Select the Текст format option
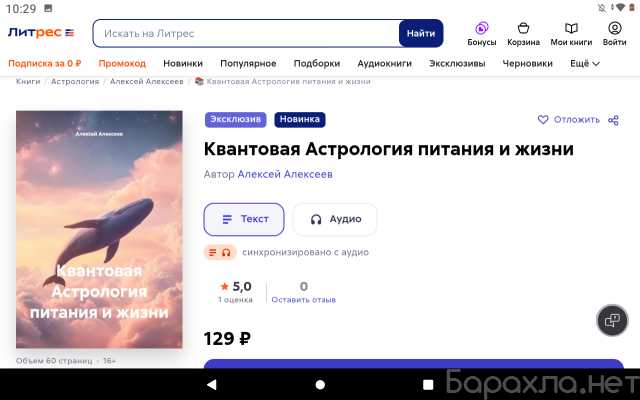 coord(244,219)
